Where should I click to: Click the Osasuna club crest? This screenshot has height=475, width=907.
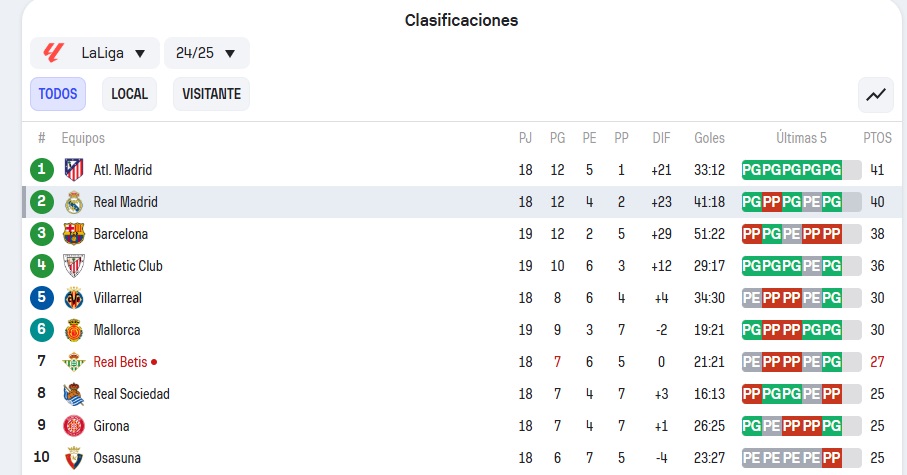pyautogui.click(x=74, y=458)
